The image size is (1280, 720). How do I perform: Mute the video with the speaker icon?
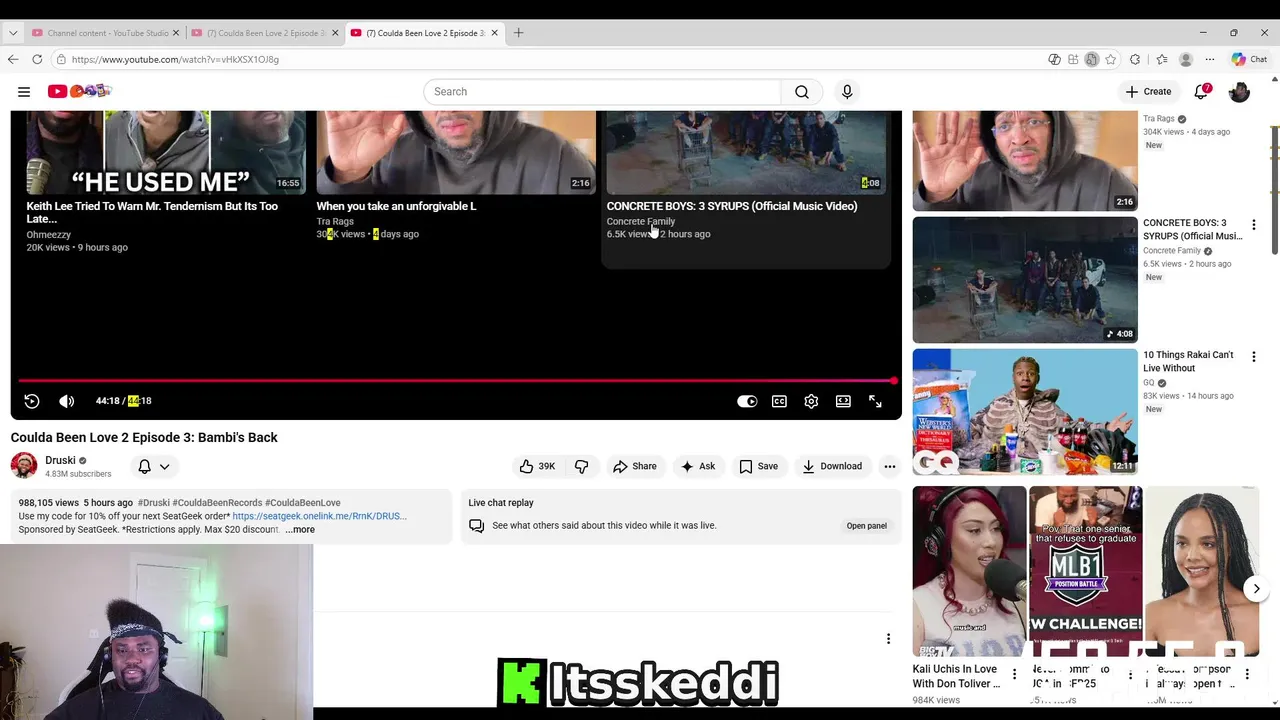coord(67,401)
